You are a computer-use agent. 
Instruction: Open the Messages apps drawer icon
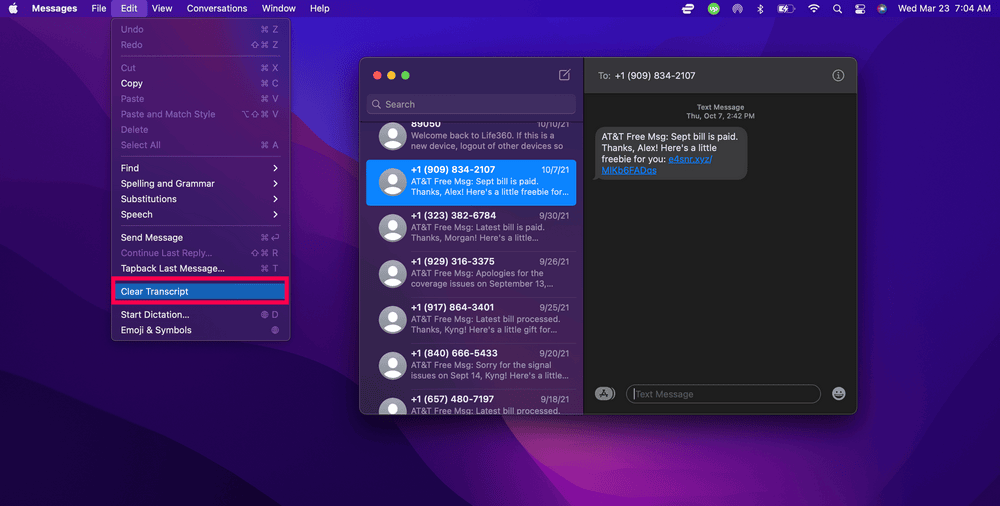[604, 394]
